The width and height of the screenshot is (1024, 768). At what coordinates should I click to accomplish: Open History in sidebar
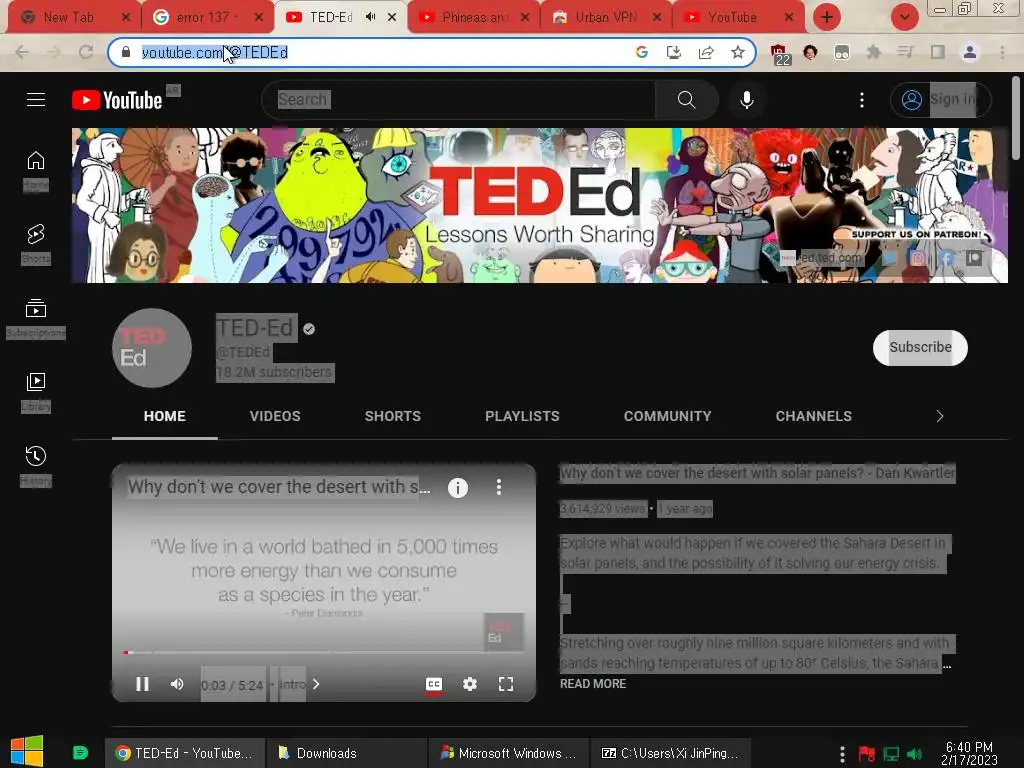(x=36, y=466)
